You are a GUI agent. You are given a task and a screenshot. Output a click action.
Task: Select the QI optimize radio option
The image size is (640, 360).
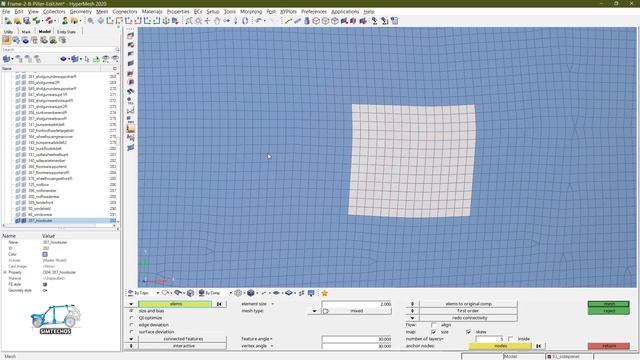click(x=131, y=318)
